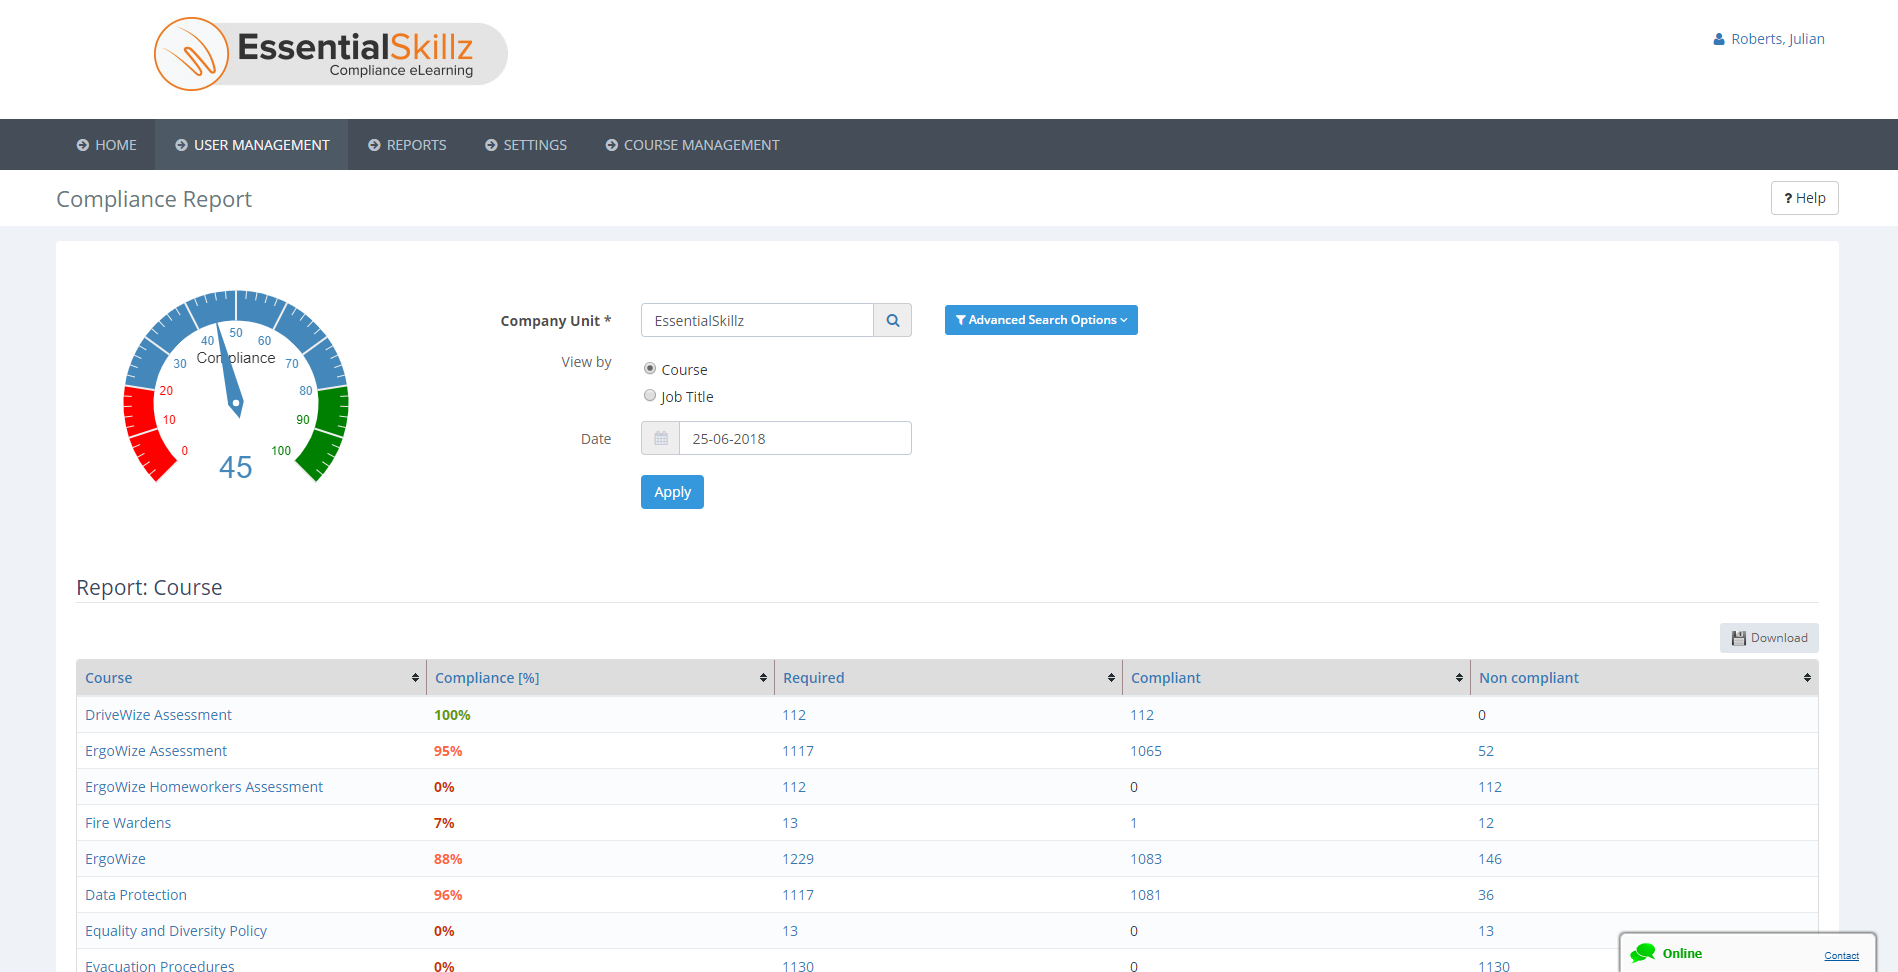Viewport: 1898px width, 972px height.
Task: Click the Date input field
Action: tap(795, 438)
